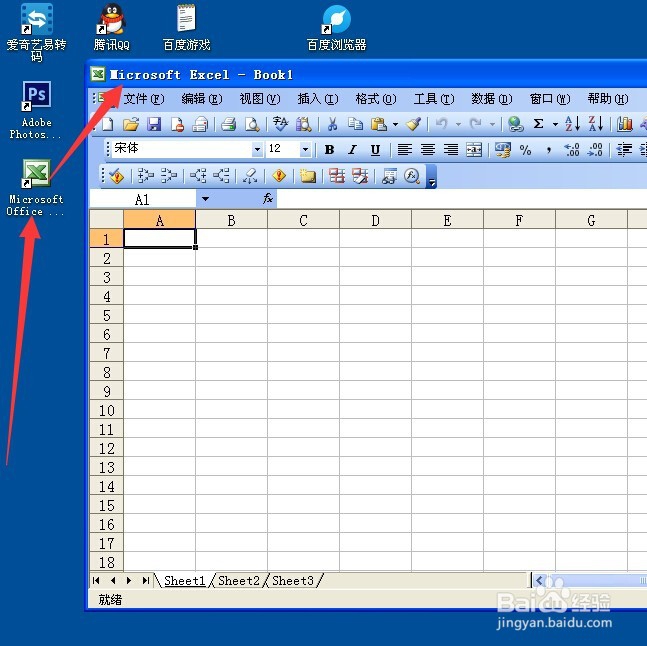Switch to the Sheet3 tab

pos(293,581)
